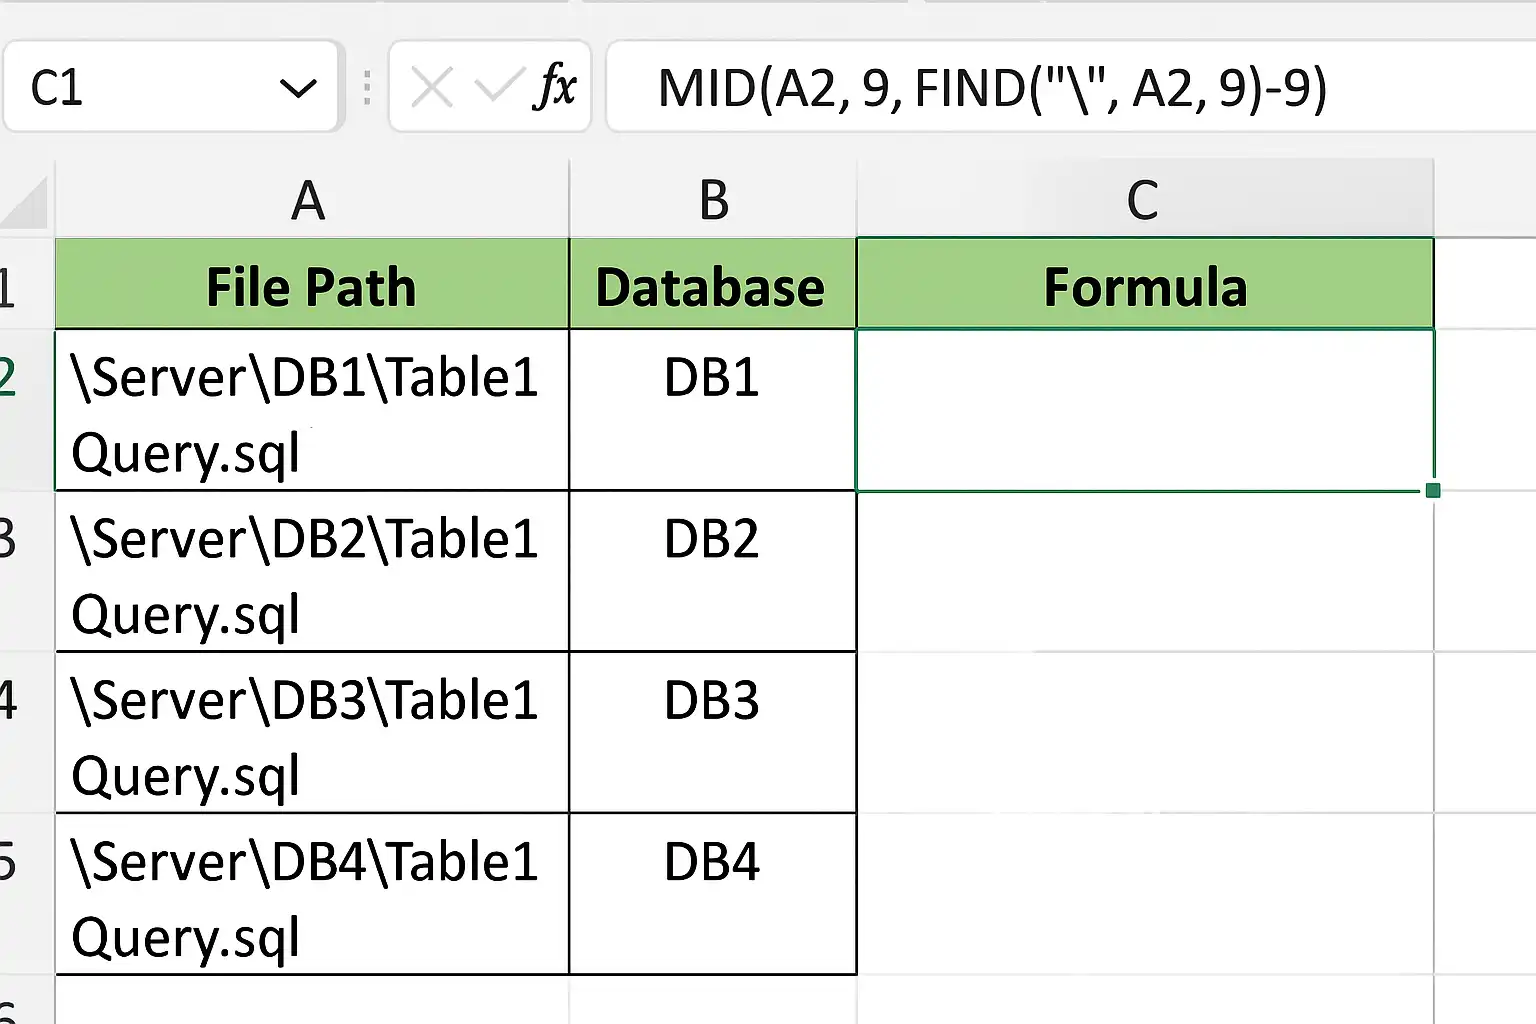Click the fill handle on selected cell
The image size is (1536, 1024).
(x=1433, y=490)
